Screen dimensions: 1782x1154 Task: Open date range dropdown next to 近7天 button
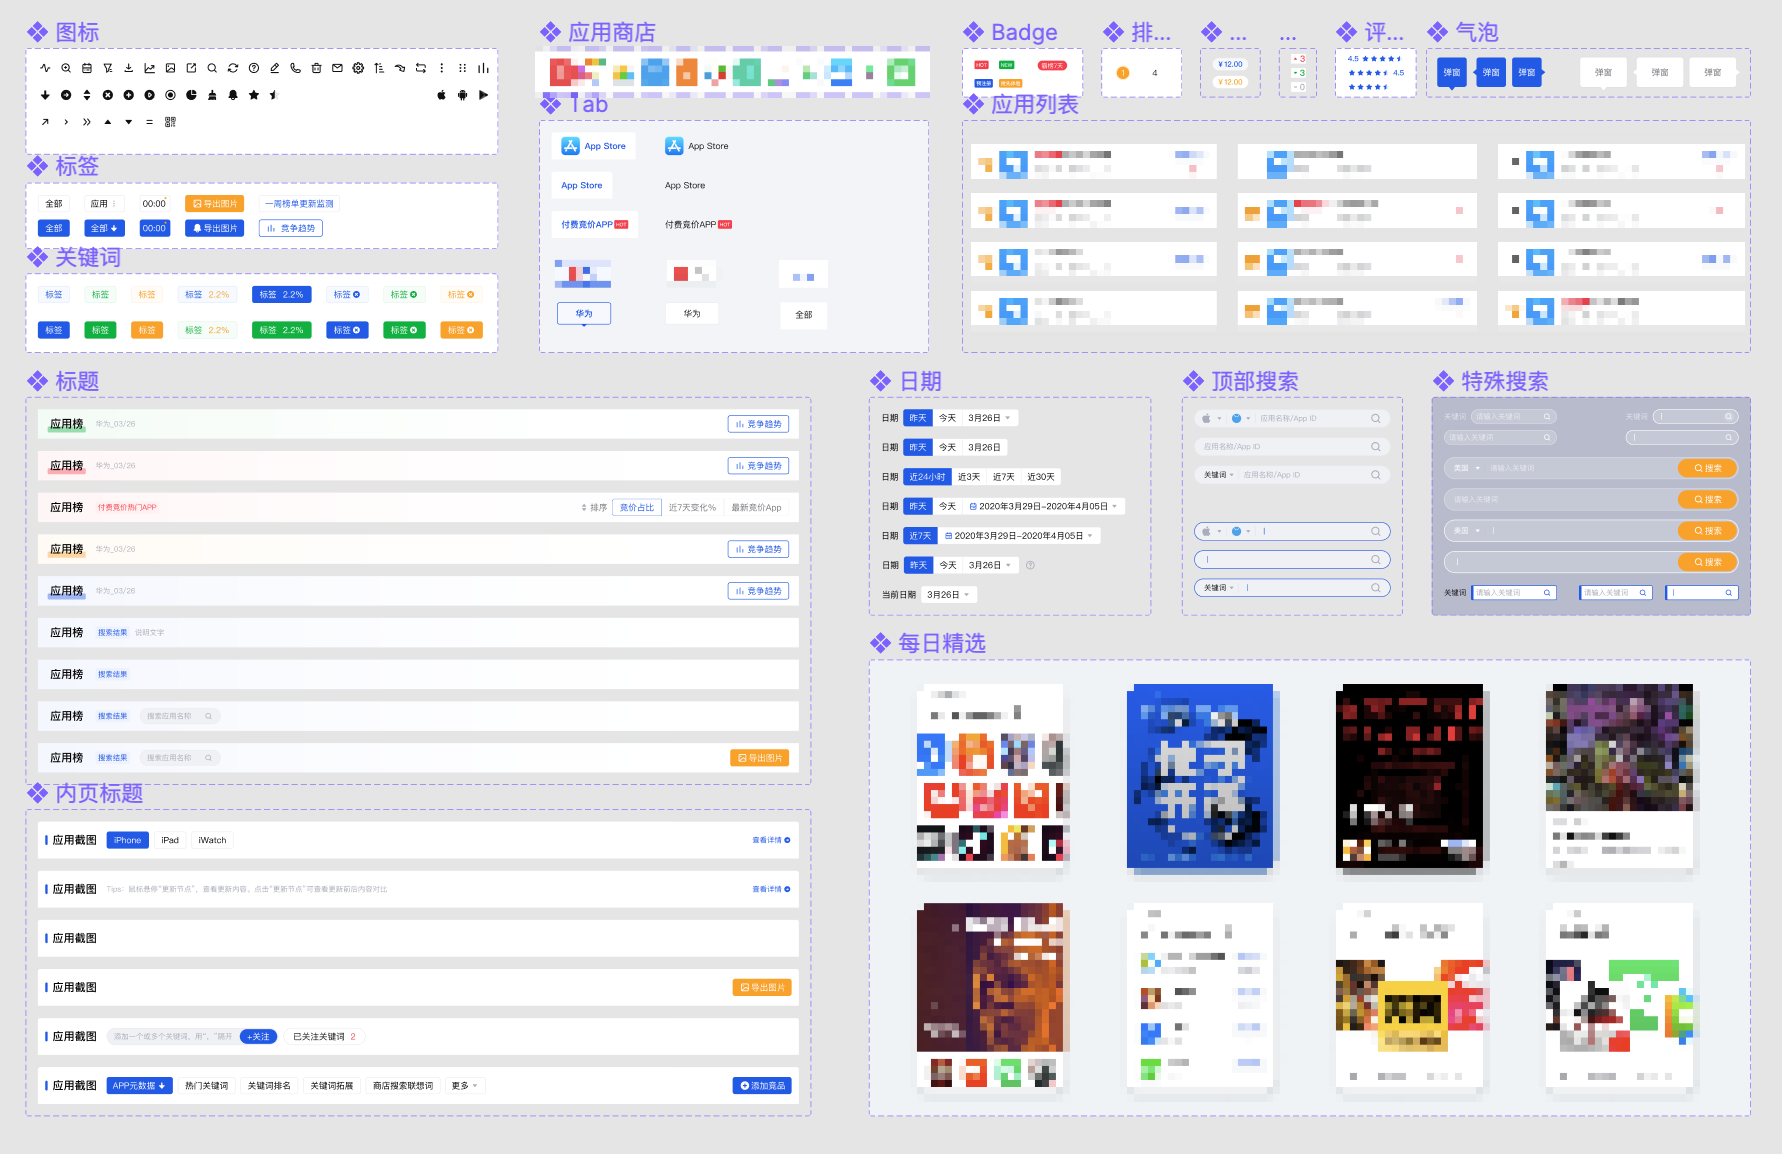point(1019,536)
